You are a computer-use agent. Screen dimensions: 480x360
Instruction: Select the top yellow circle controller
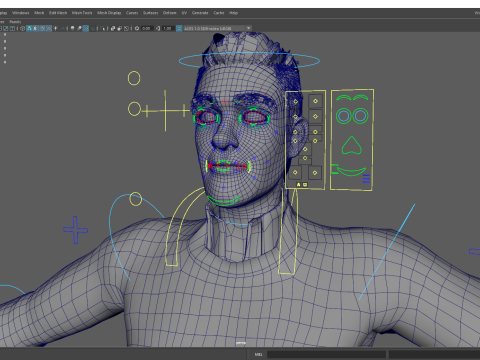pyautogui.click(x=134, y=78)
